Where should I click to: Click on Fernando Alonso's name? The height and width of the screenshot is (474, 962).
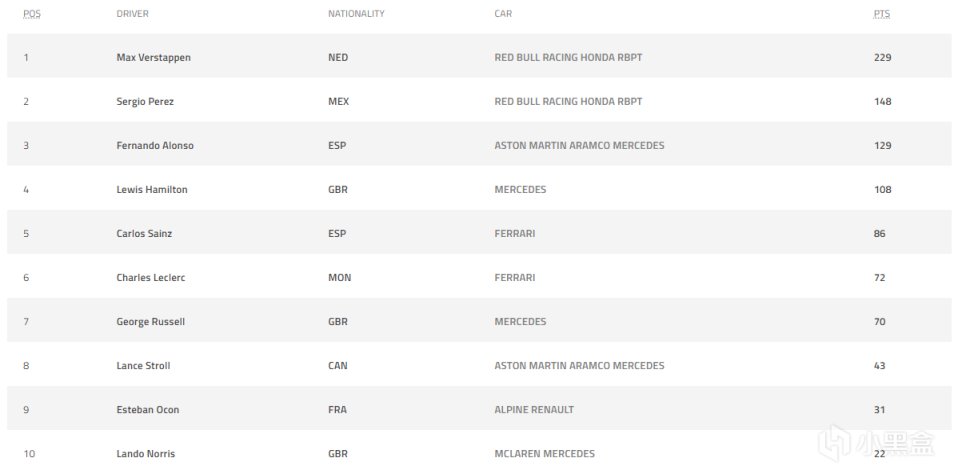pos(155,145)
